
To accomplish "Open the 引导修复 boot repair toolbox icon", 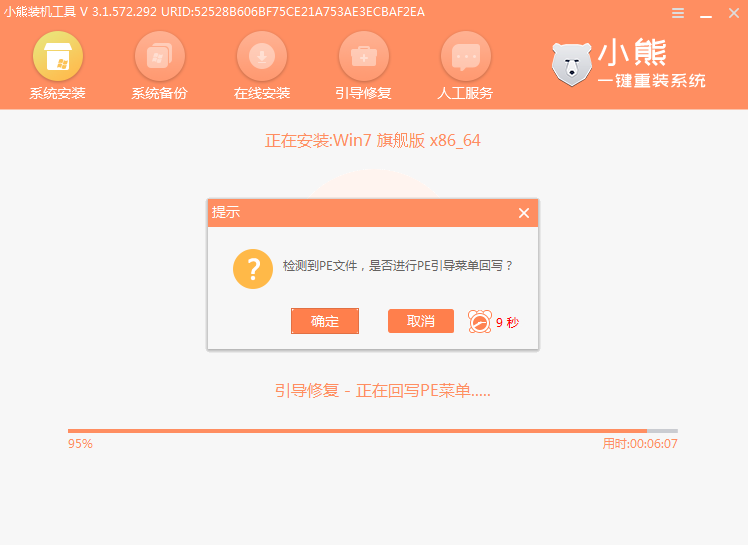I will (363, 57).
